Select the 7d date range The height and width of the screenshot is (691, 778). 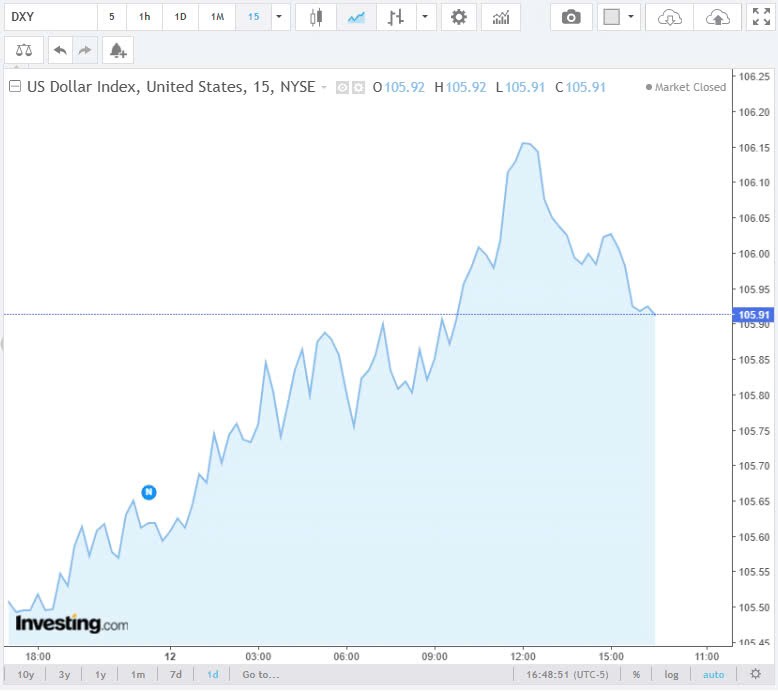coord(176,675)
